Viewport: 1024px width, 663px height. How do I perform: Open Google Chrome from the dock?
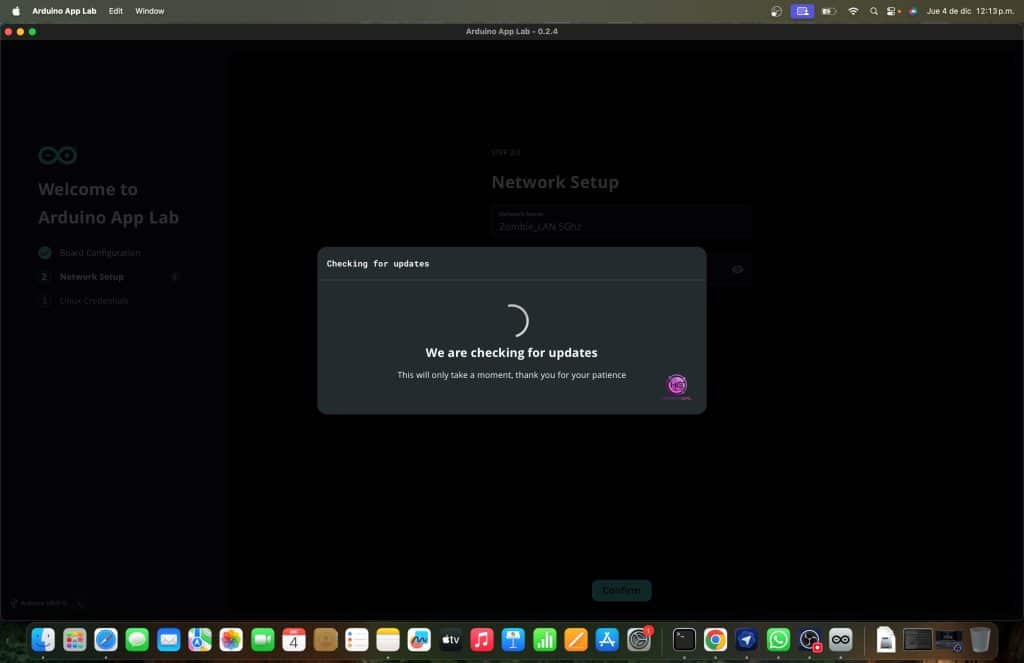click(x=715, y=639)
